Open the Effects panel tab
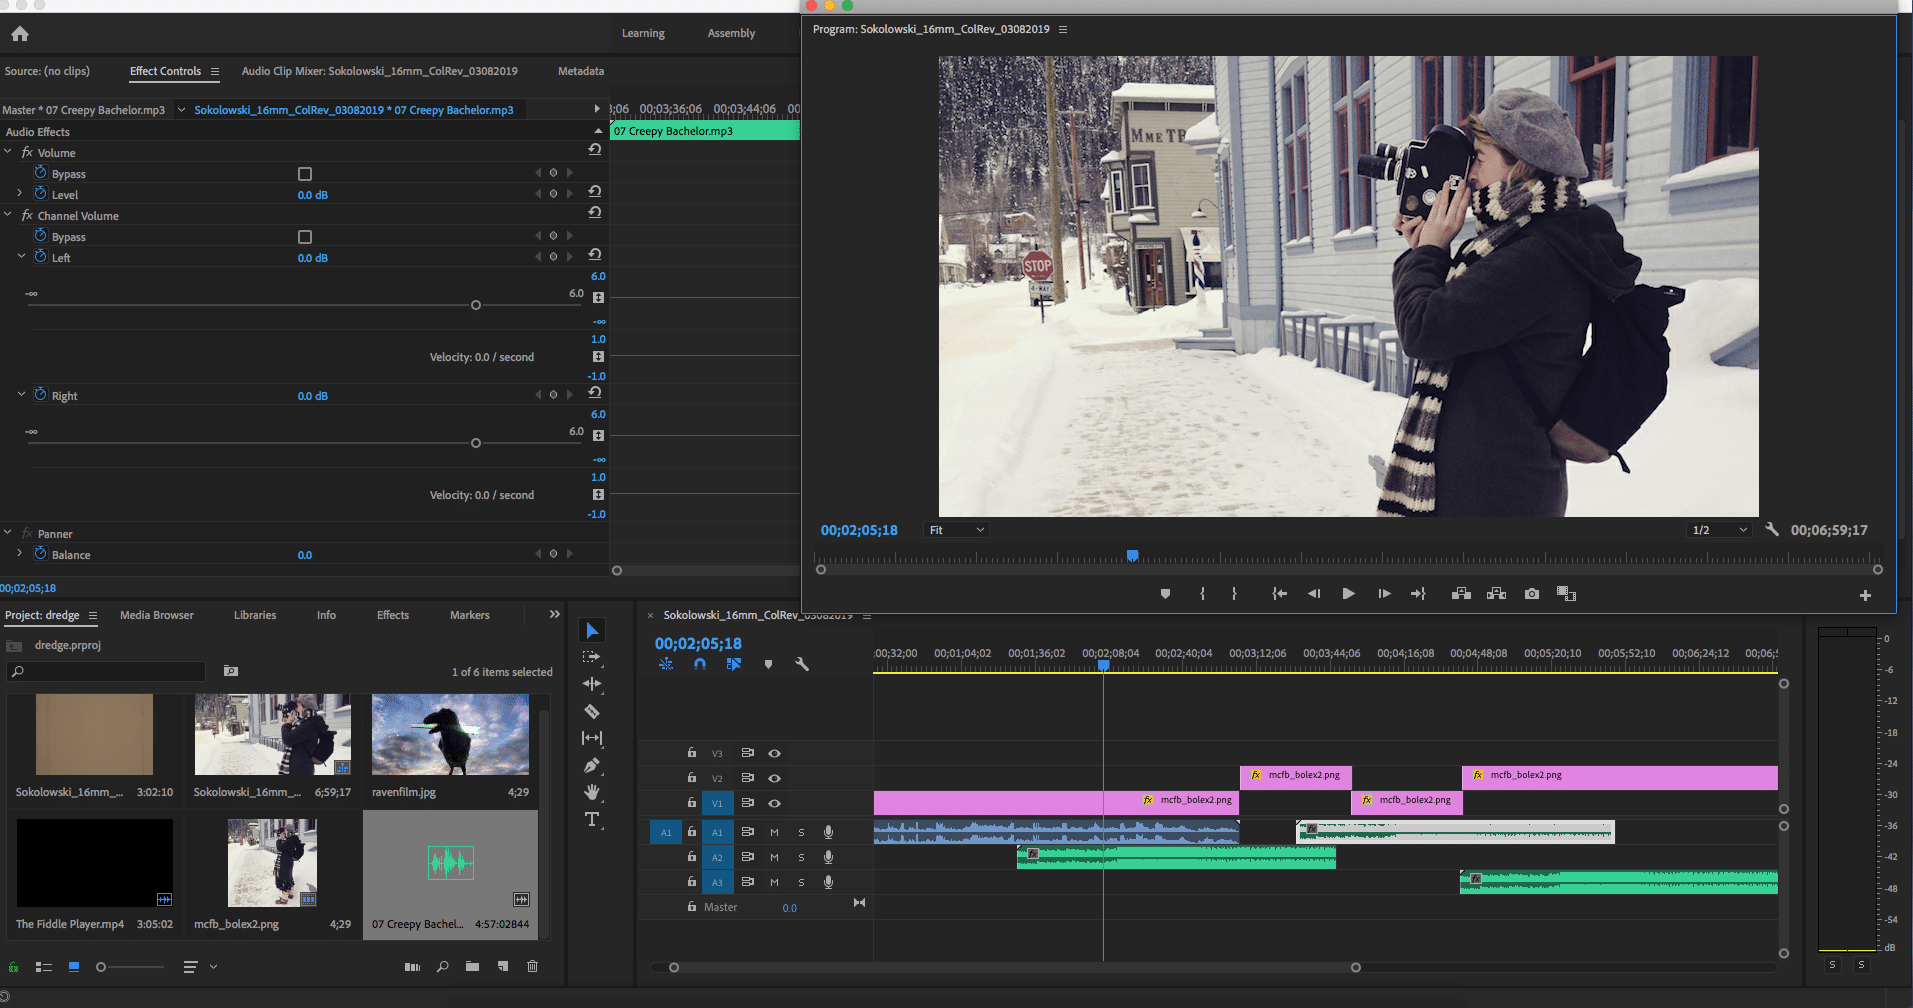1913x1008 pixels. (393, 615)
